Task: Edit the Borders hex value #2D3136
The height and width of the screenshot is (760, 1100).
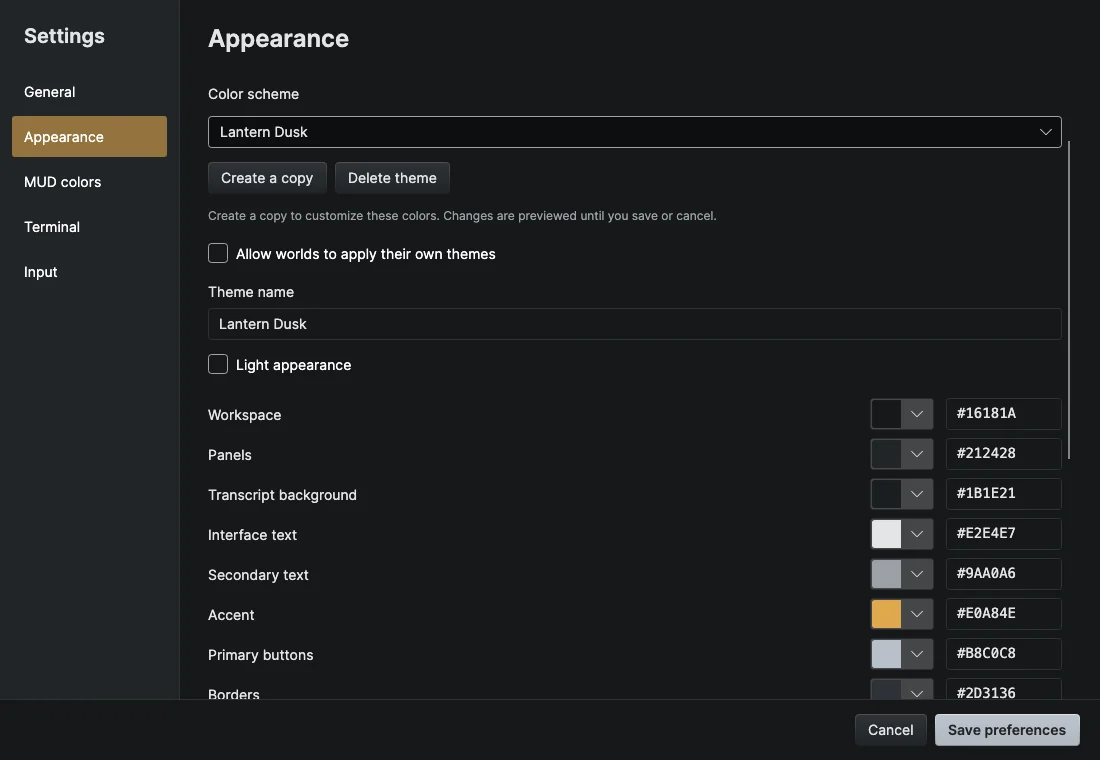Action: [1003, 691]
